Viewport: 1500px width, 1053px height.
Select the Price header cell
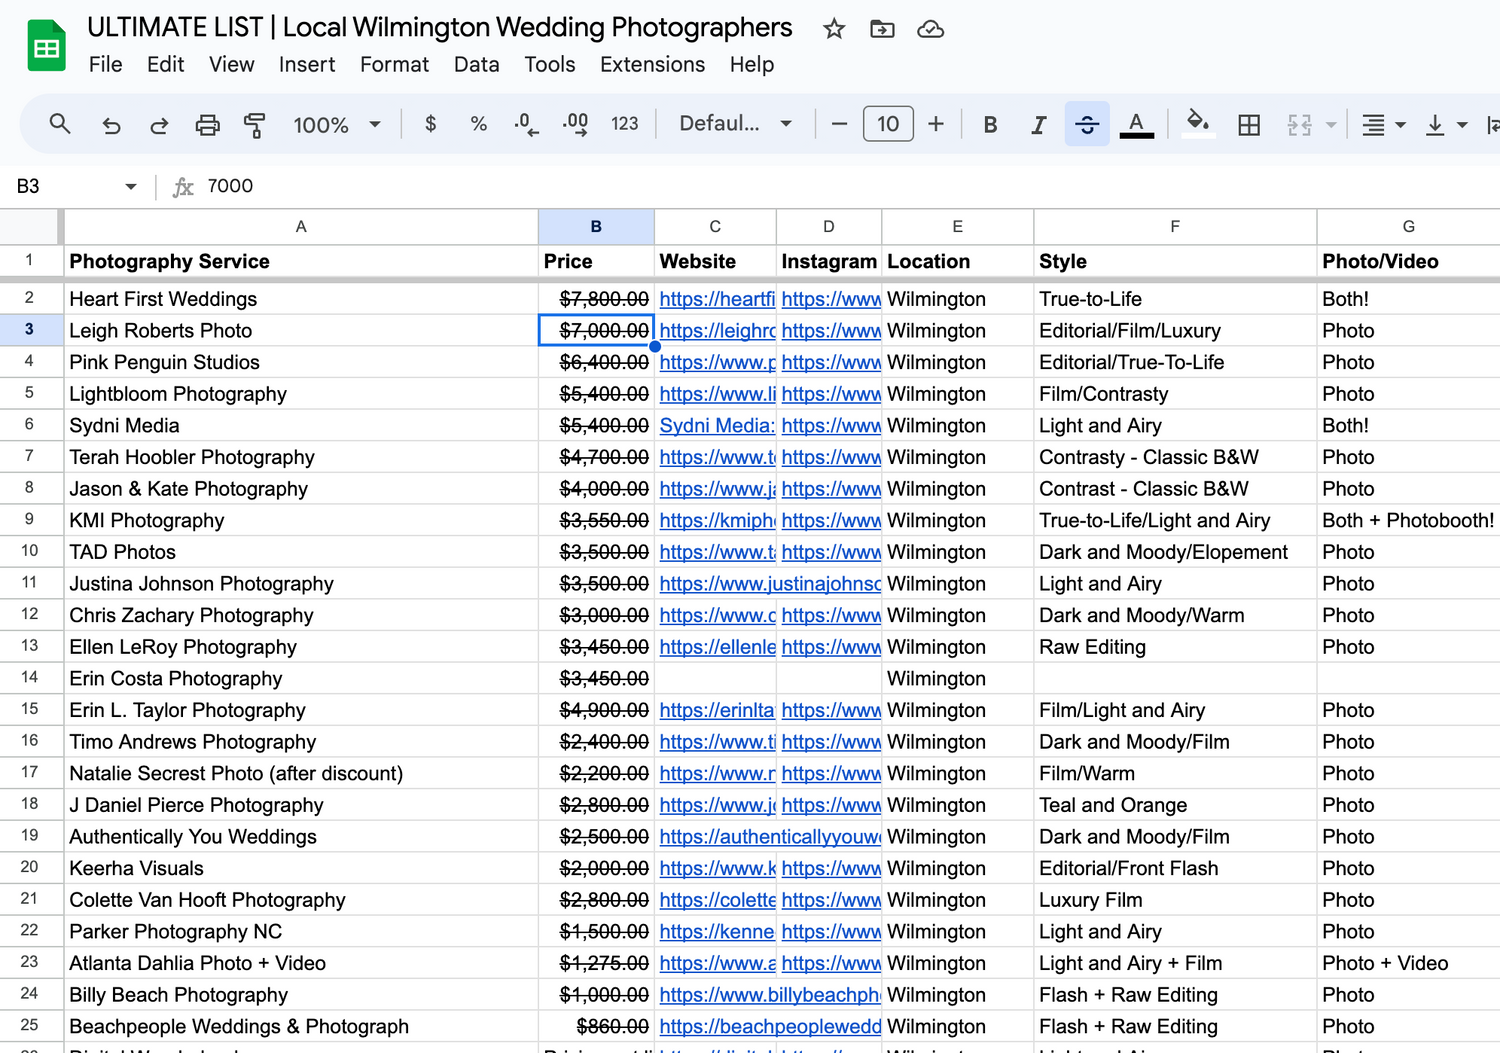click(596, 262)
